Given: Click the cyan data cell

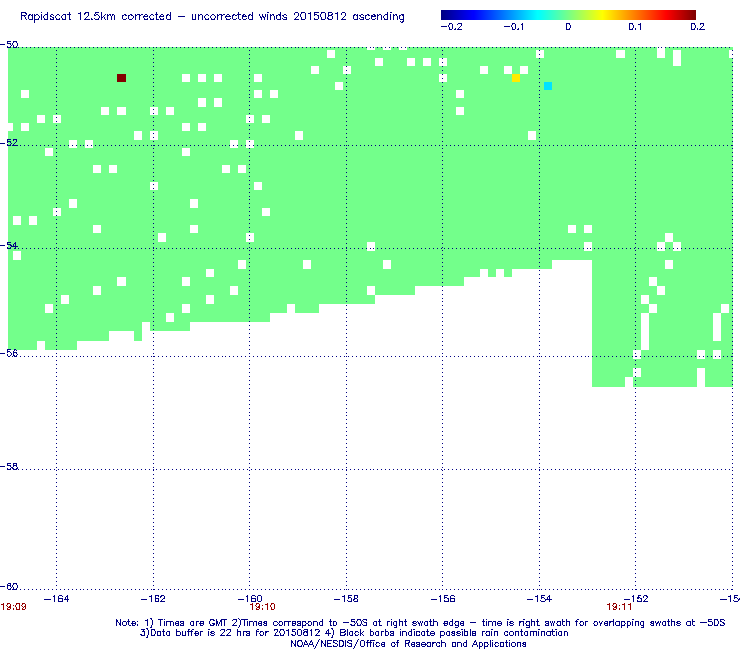Looking at the screenshot, I should point(548,86).
